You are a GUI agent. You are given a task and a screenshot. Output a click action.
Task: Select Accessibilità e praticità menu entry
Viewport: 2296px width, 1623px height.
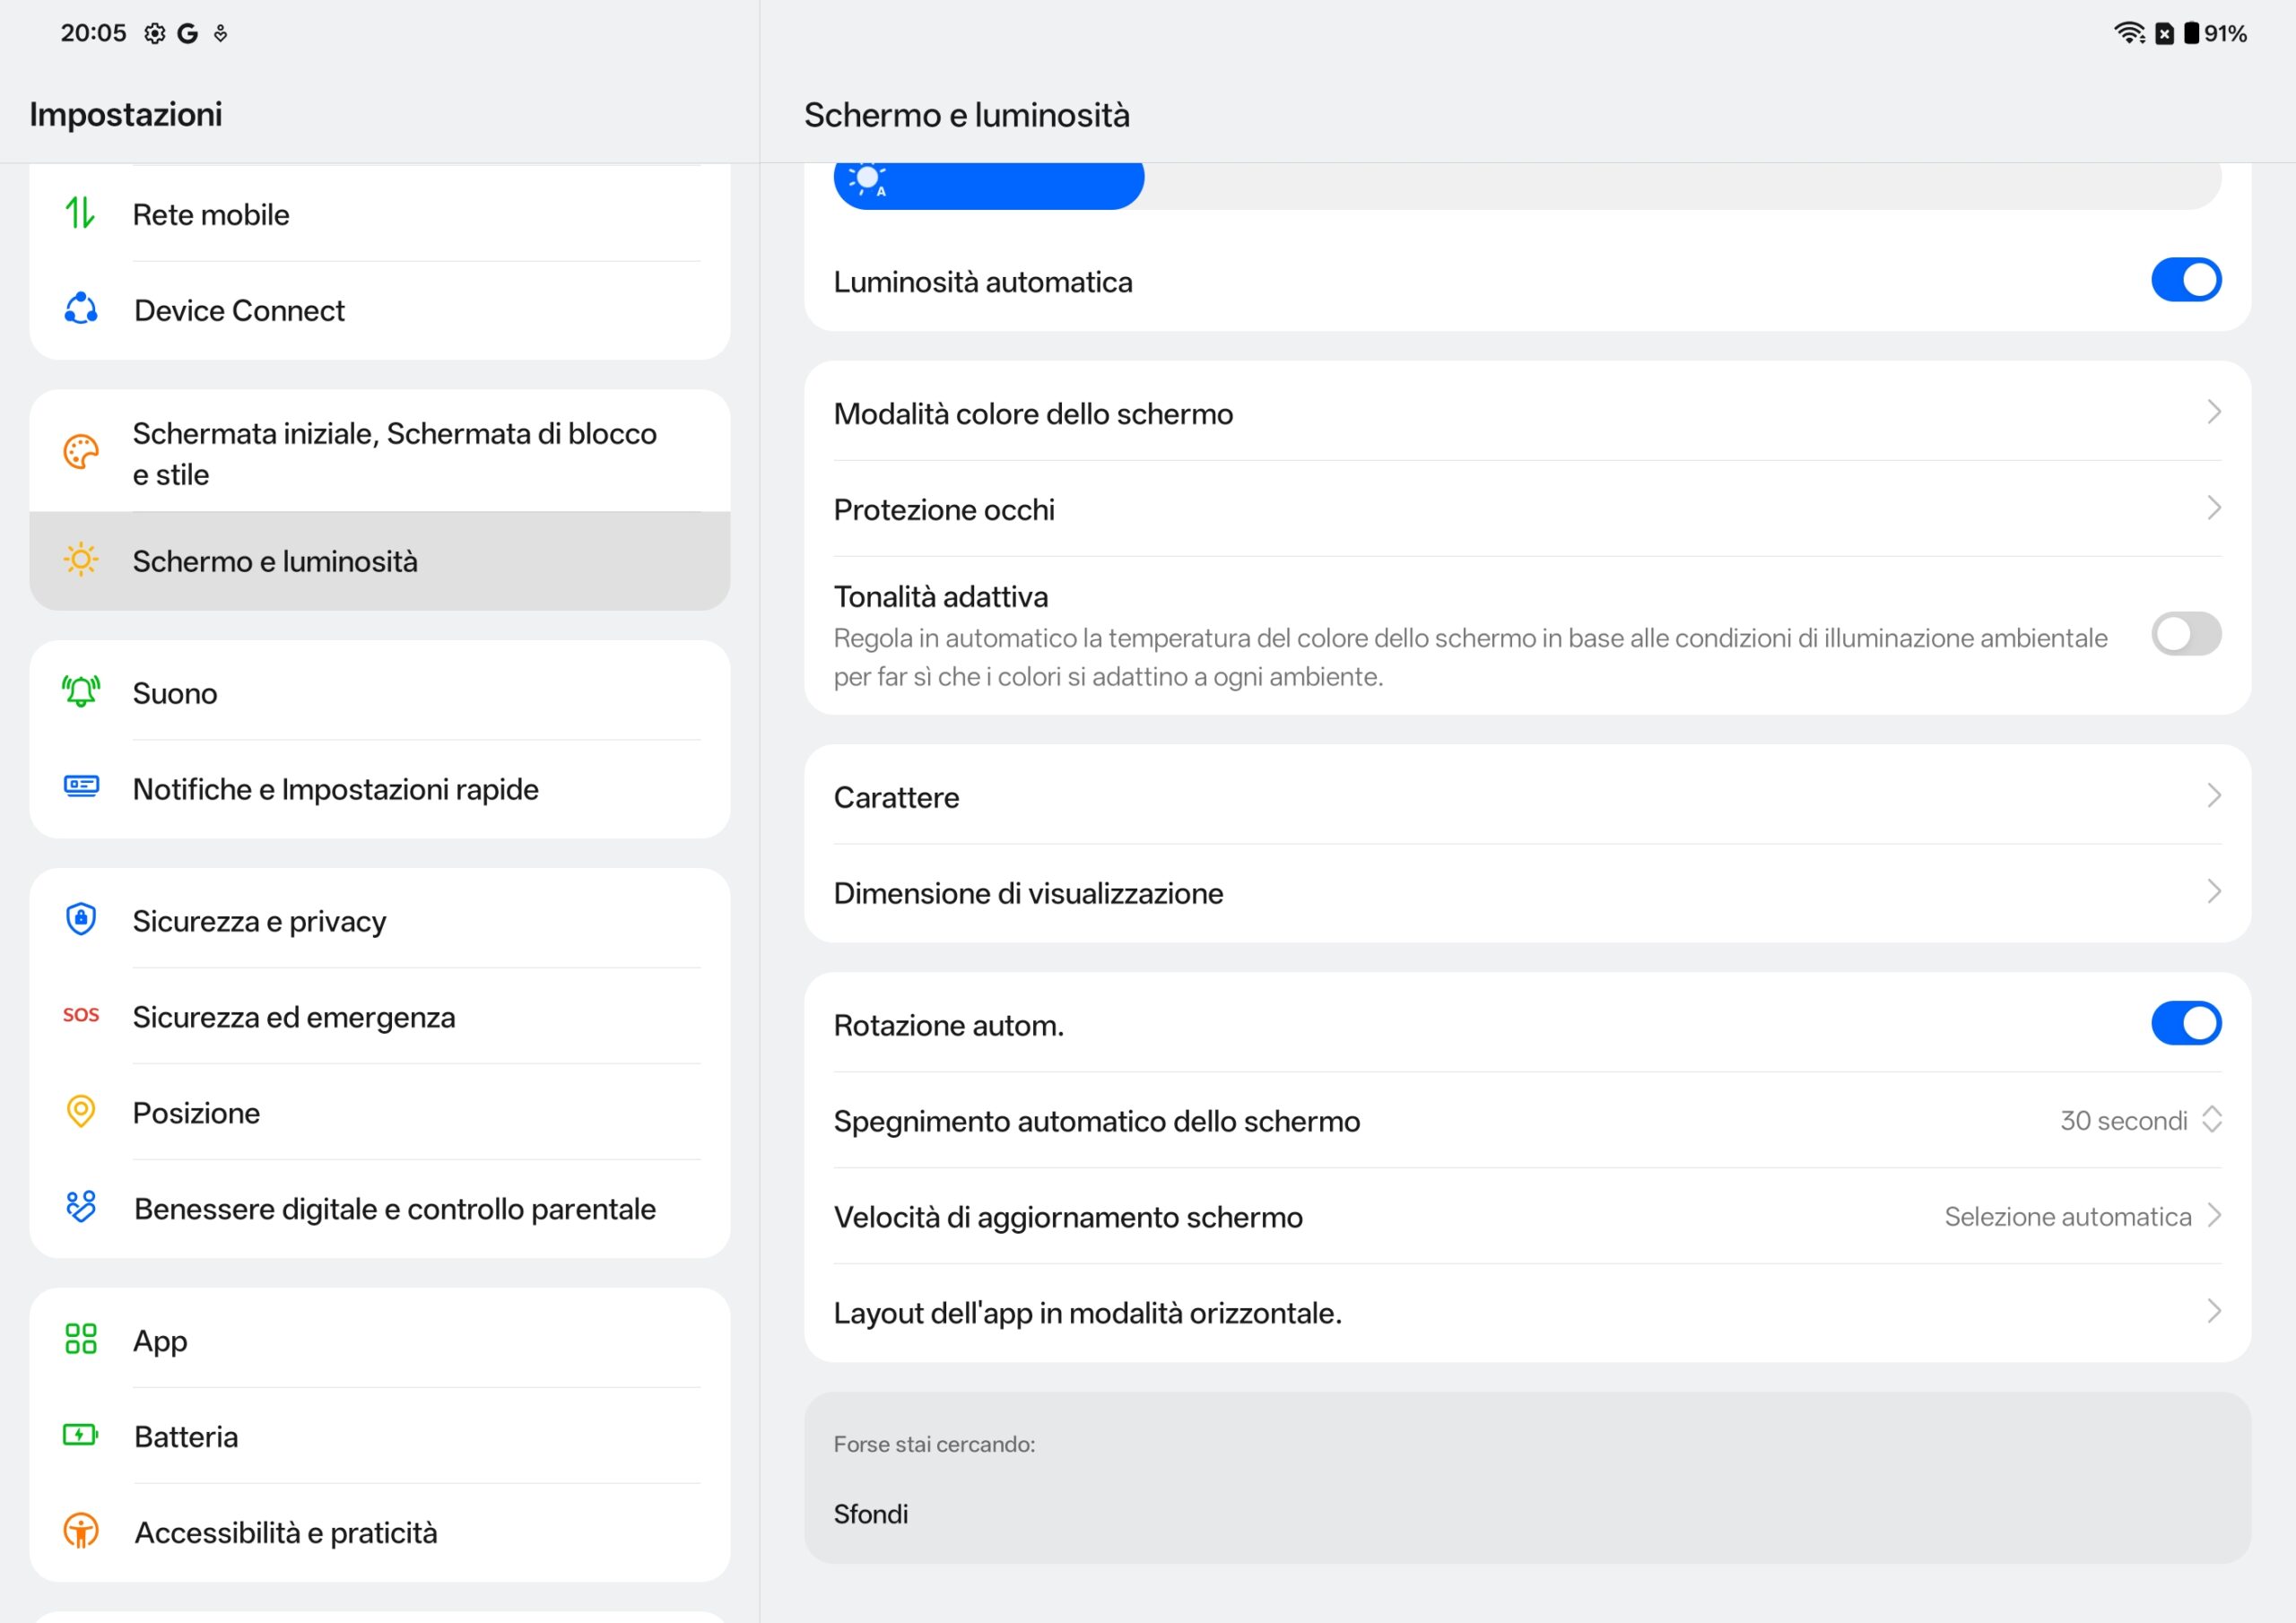pos(285,1532)
